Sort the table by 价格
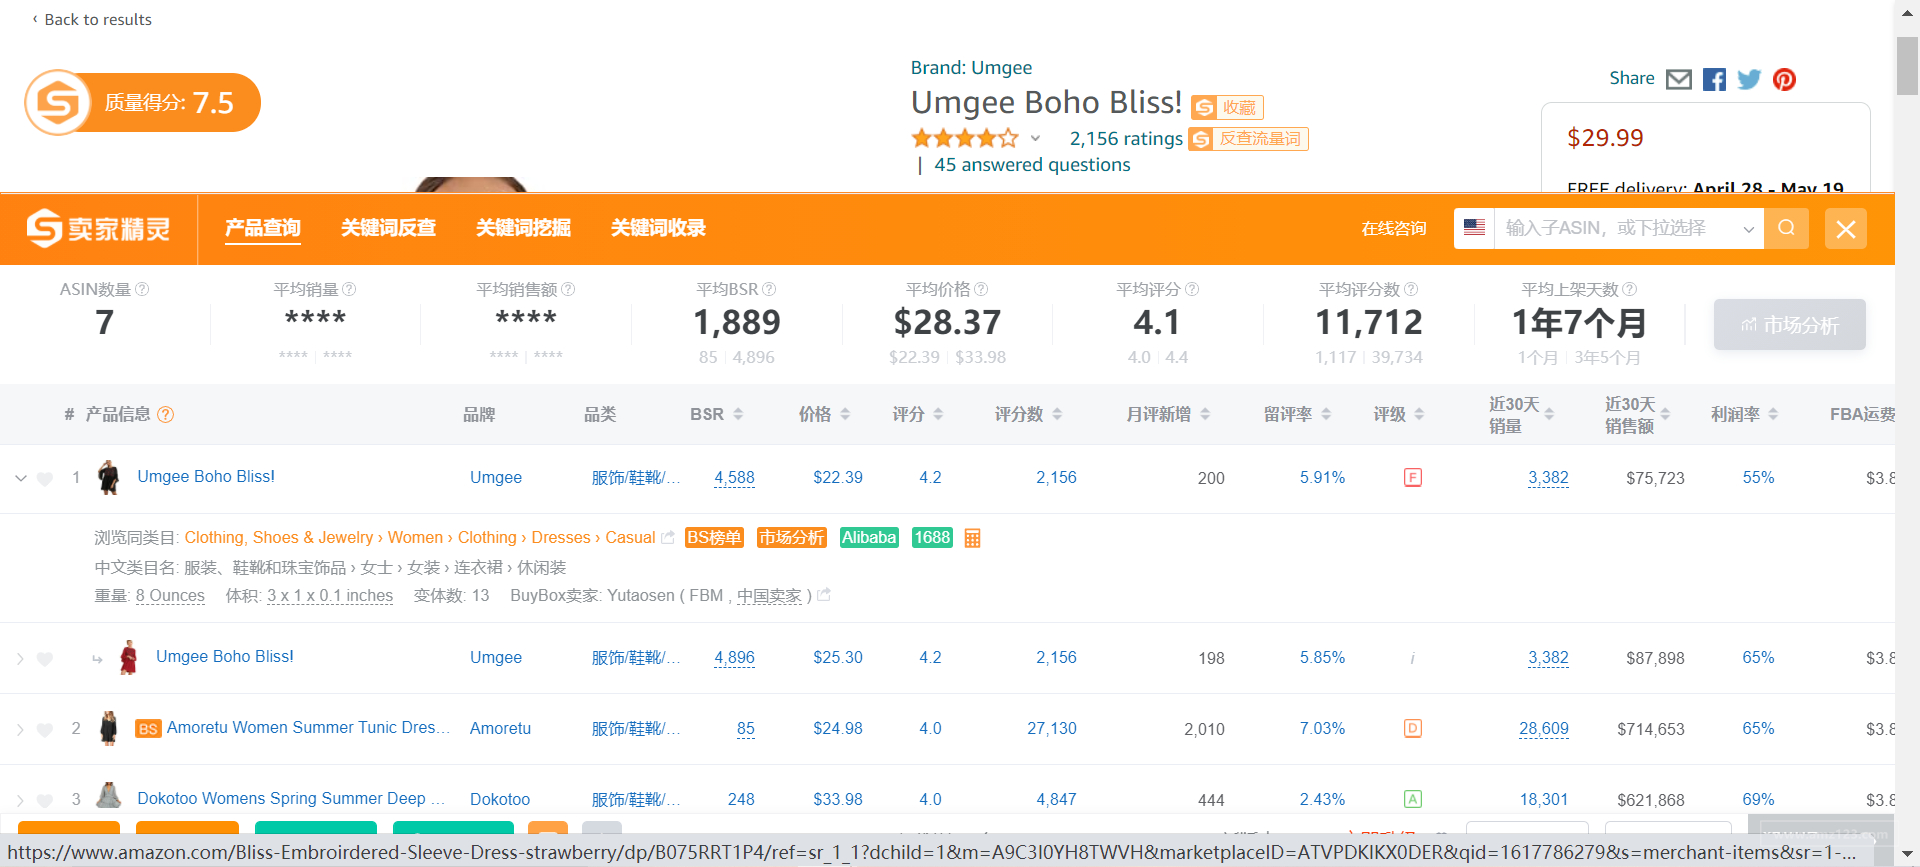The height and width of the screenshot is (867, 1920). point(845,414)
